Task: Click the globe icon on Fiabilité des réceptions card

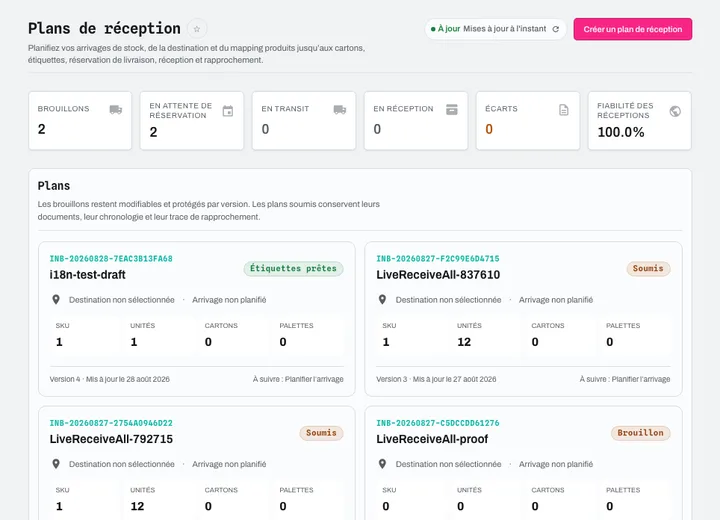Action: [675, 111]
